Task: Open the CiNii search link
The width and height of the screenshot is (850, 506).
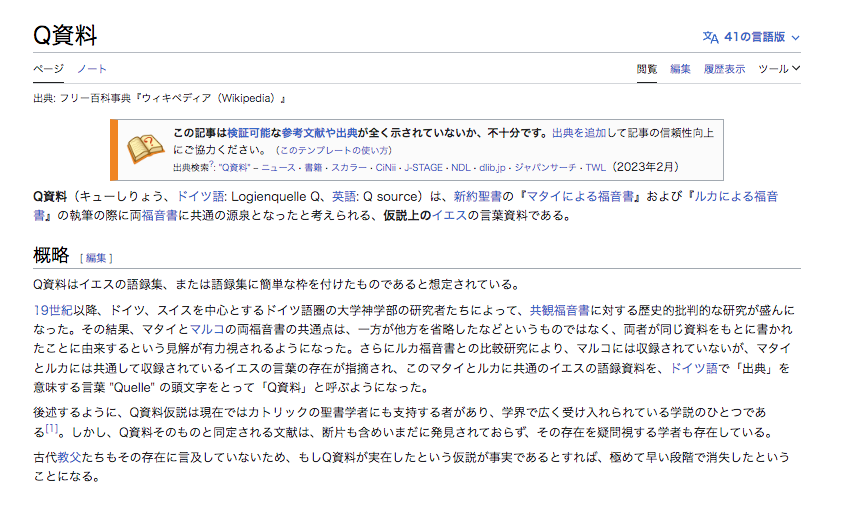Action: (x=385, y=168)
